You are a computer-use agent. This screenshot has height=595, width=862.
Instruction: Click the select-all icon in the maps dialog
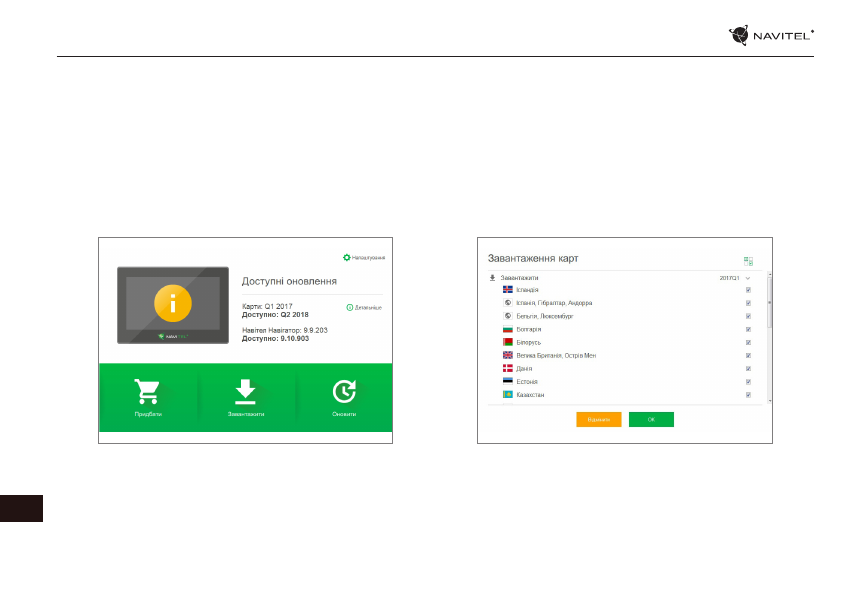[748, 260]
